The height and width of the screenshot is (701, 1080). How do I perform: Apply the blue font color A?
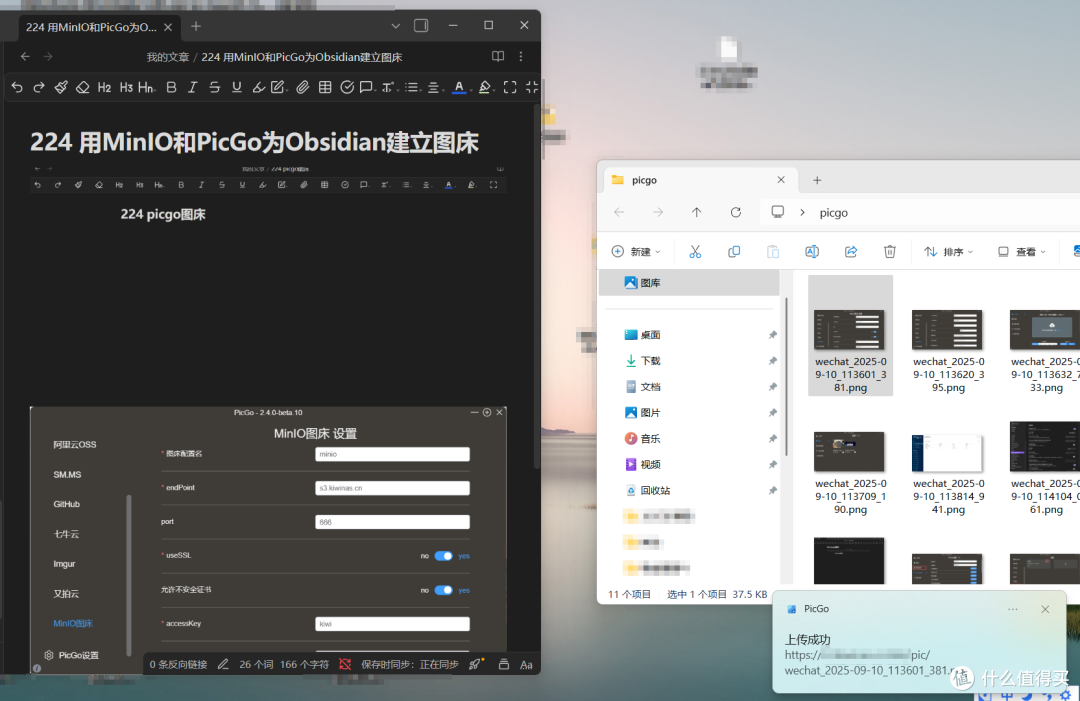coord(459,87)
